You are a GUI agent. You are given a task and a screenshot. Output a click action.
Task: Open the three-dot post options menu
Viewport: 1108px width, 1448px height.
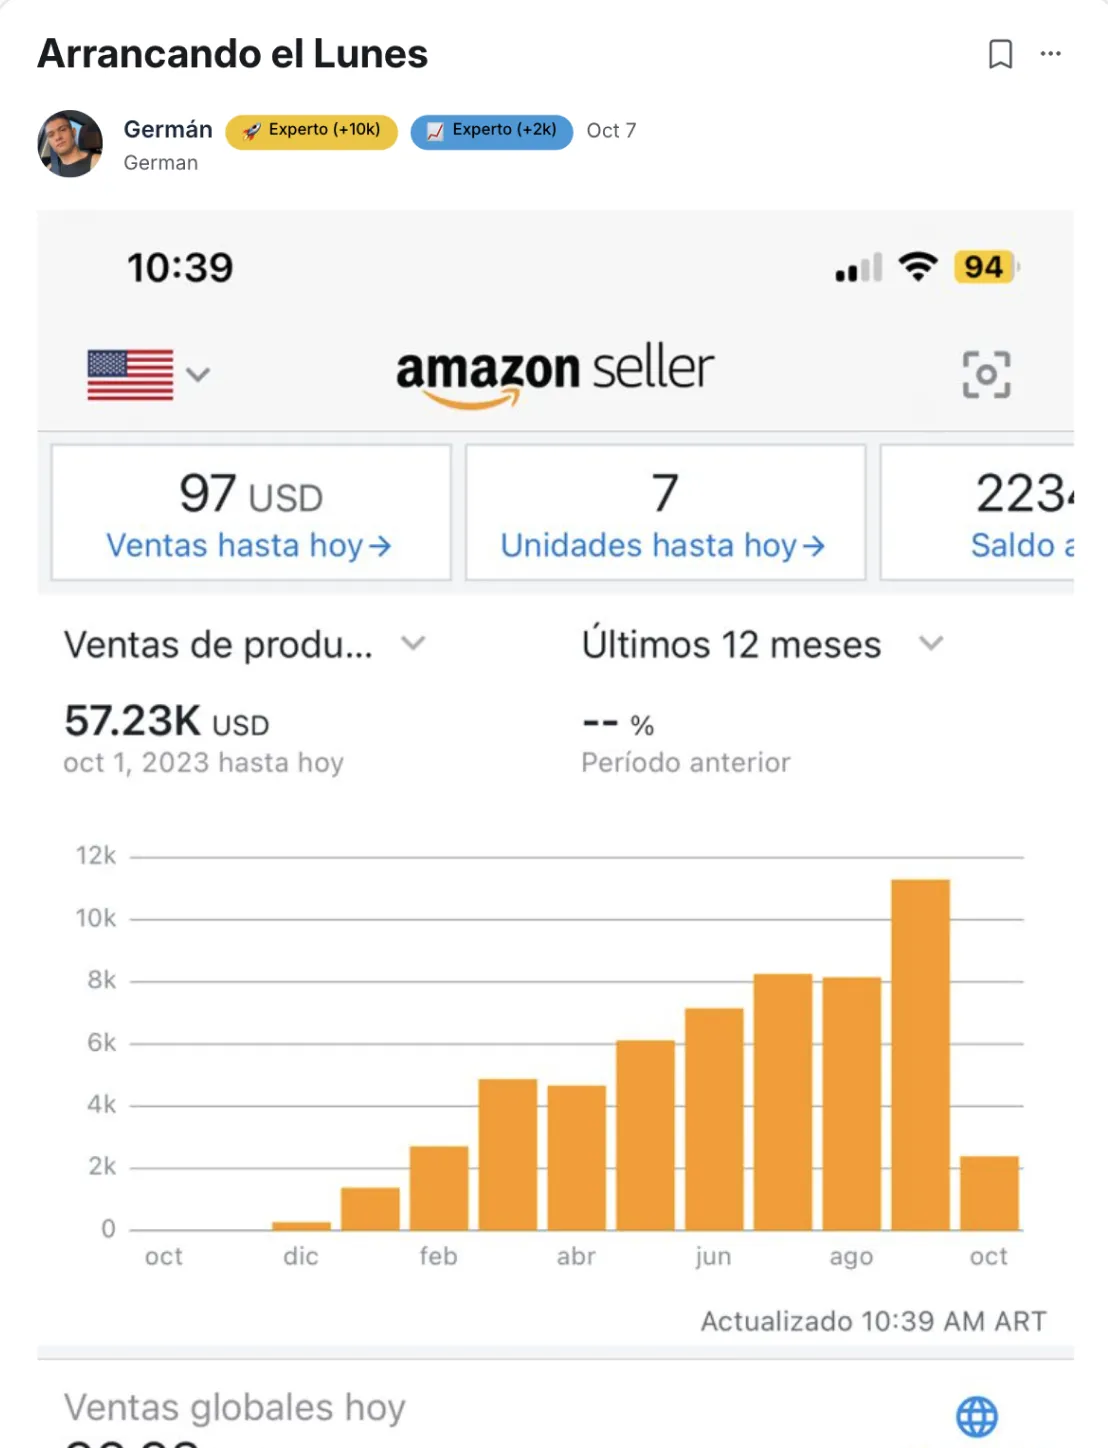tap(1050, 54)
